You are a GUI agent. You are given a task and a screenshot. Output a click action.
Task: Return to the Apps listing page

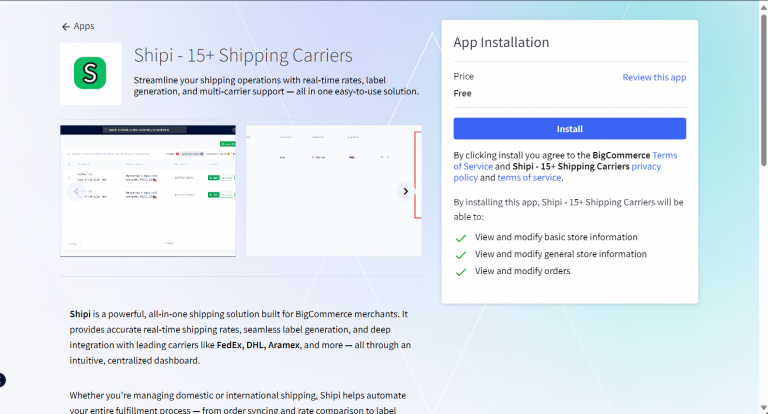click(84, 27)
